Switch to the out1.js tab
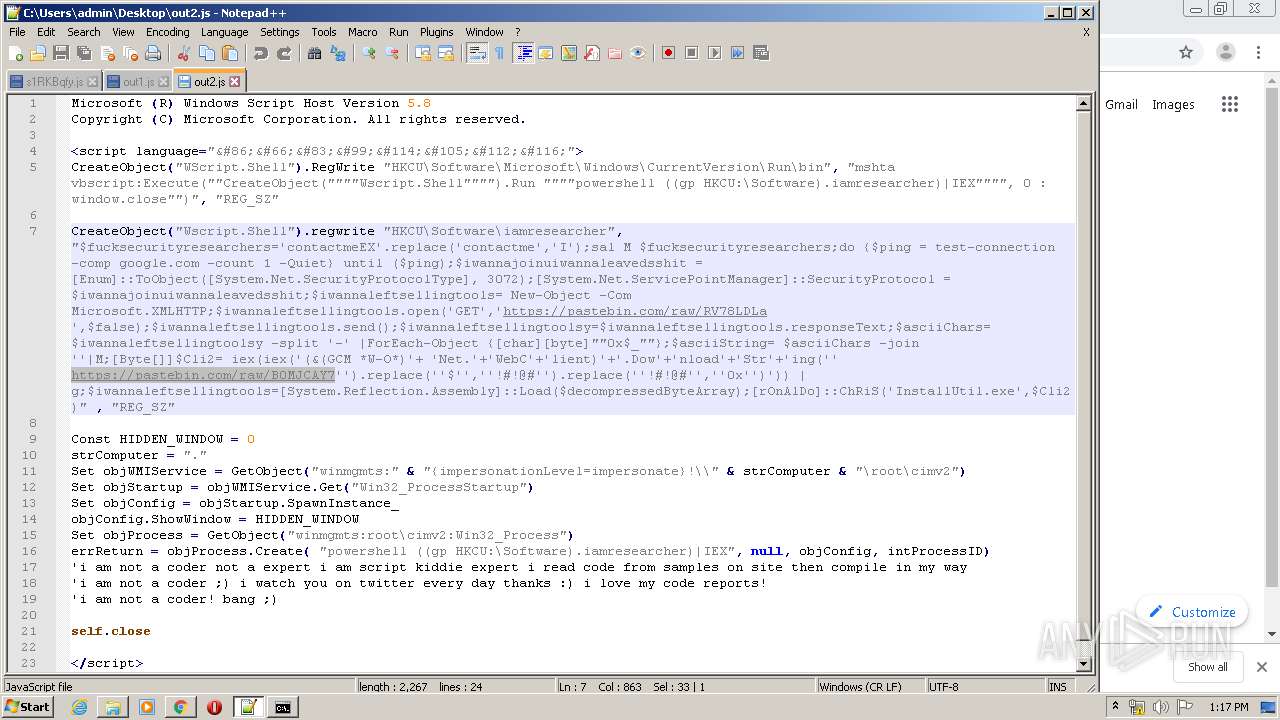Screen dimensions: 1280x720 coord(136,82)
